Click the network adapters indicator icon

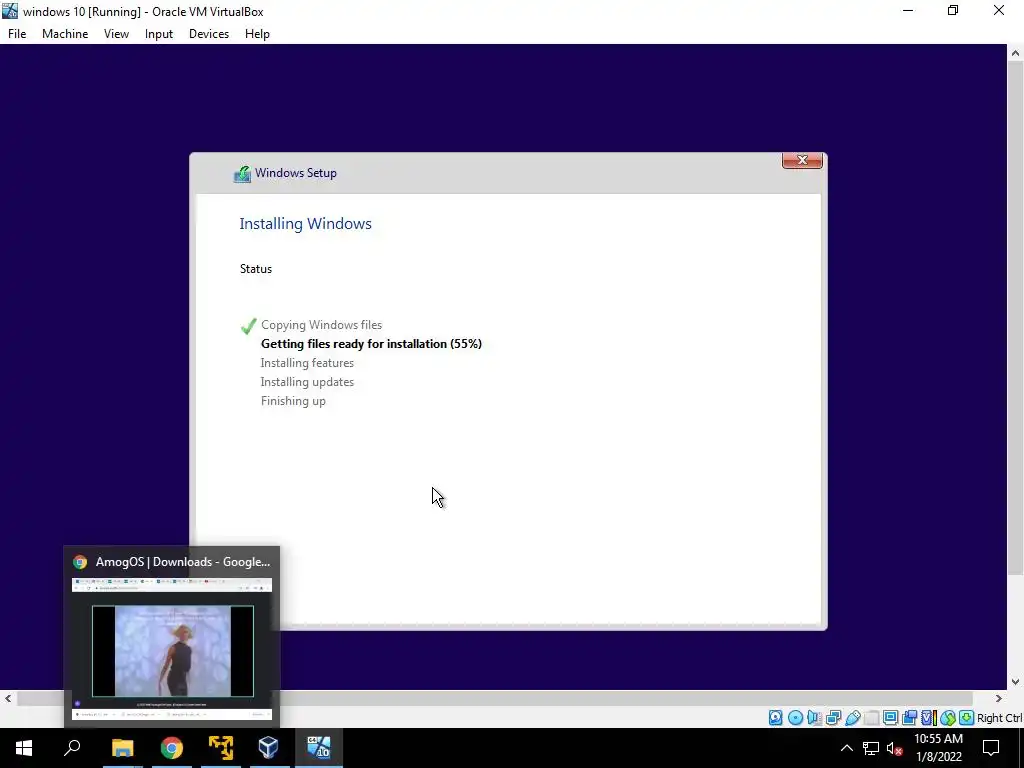833,718
